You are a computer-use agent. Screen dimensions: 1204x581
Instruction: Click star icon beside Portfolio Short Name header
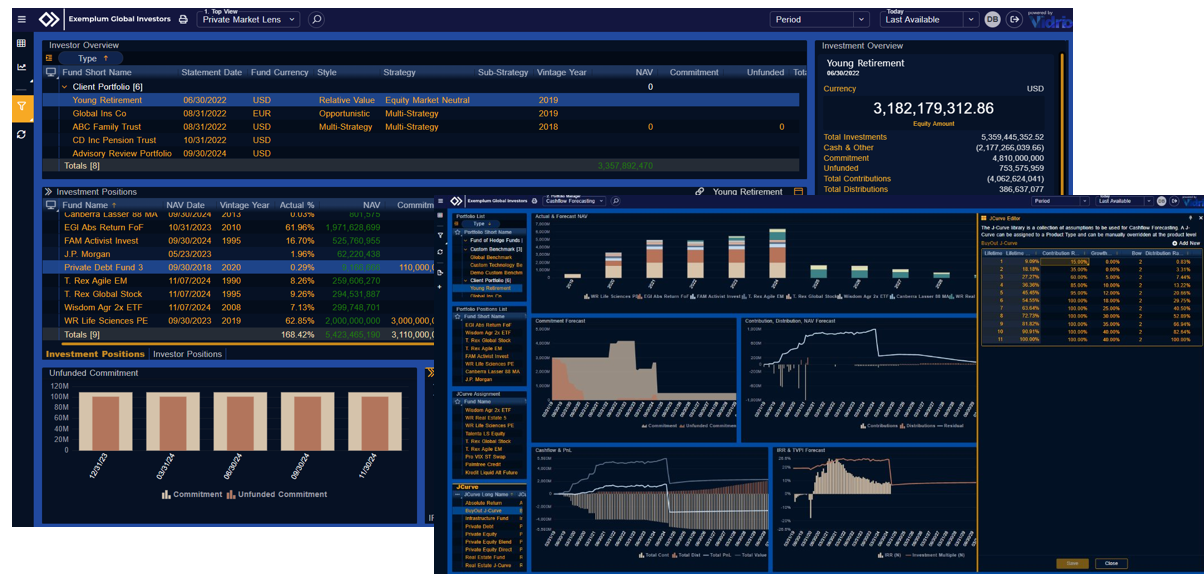coord(458,232)
